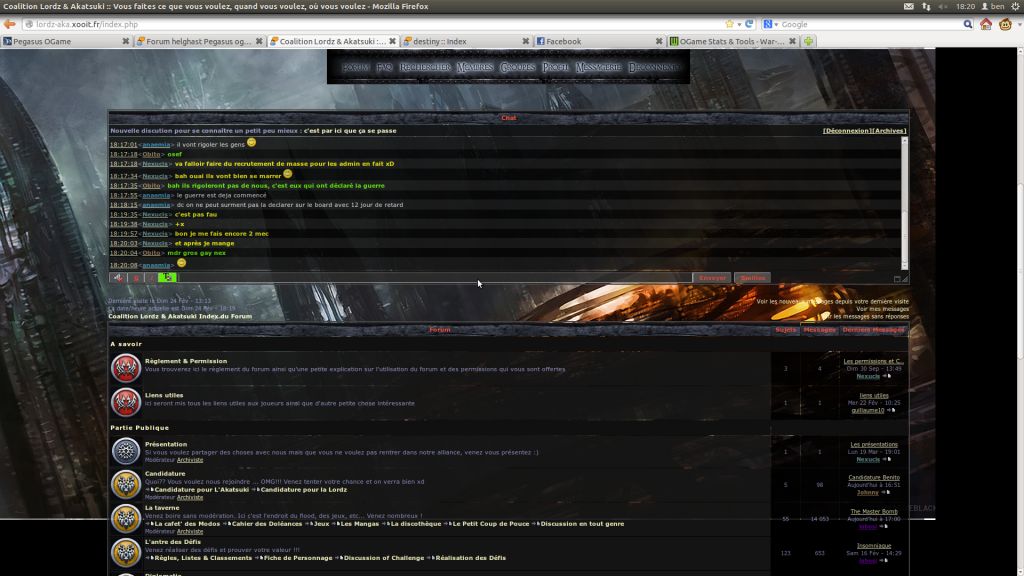Open the mail envelope indicator in top panel
The height and width of the screenshot is (576, 1024).
[908, 7]
